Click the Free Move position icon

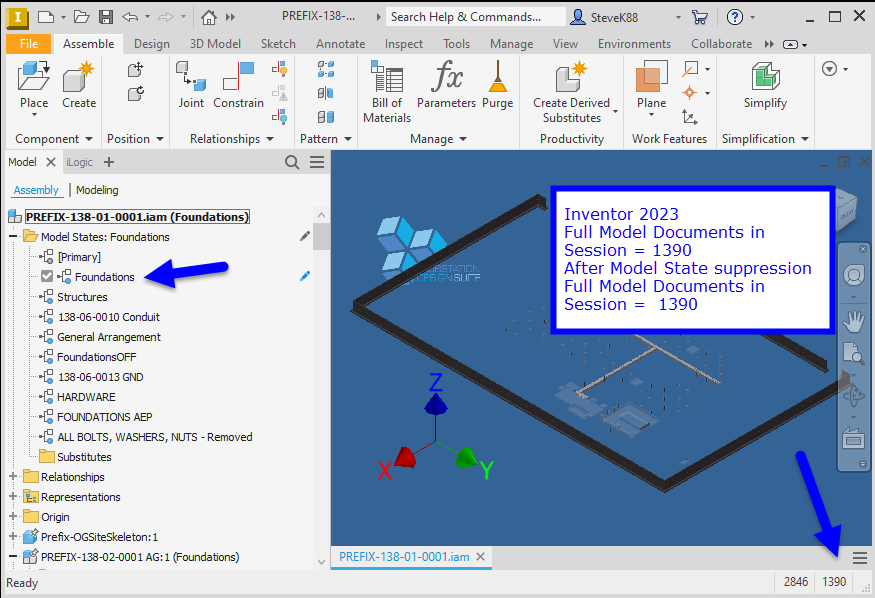click(136, 70)
